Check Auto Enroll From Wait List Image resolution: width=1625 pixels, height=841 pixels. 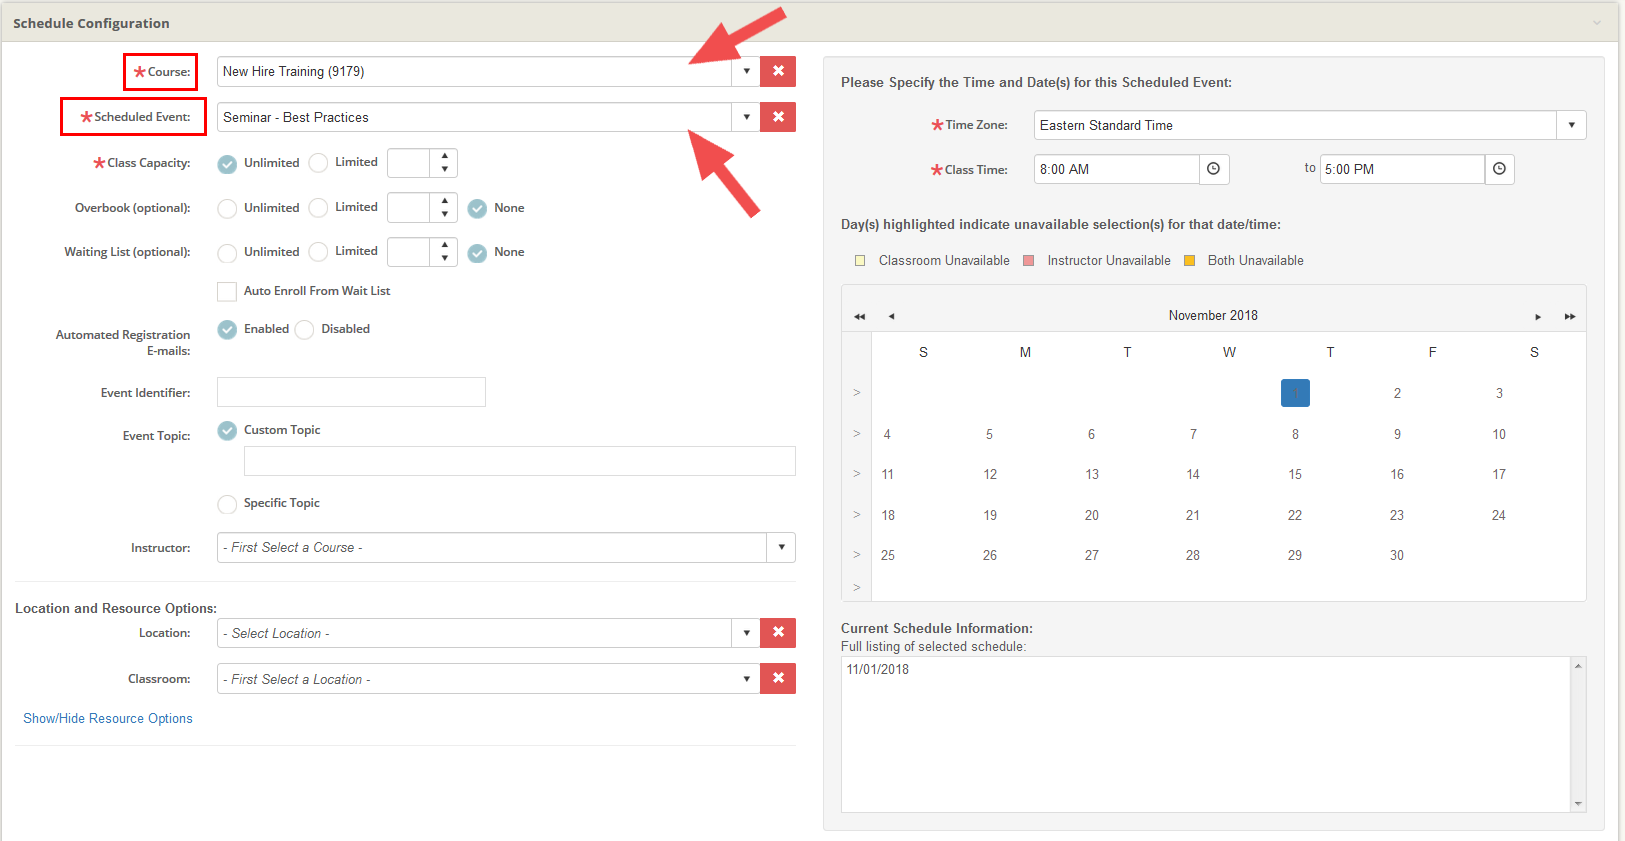point(227,291)
